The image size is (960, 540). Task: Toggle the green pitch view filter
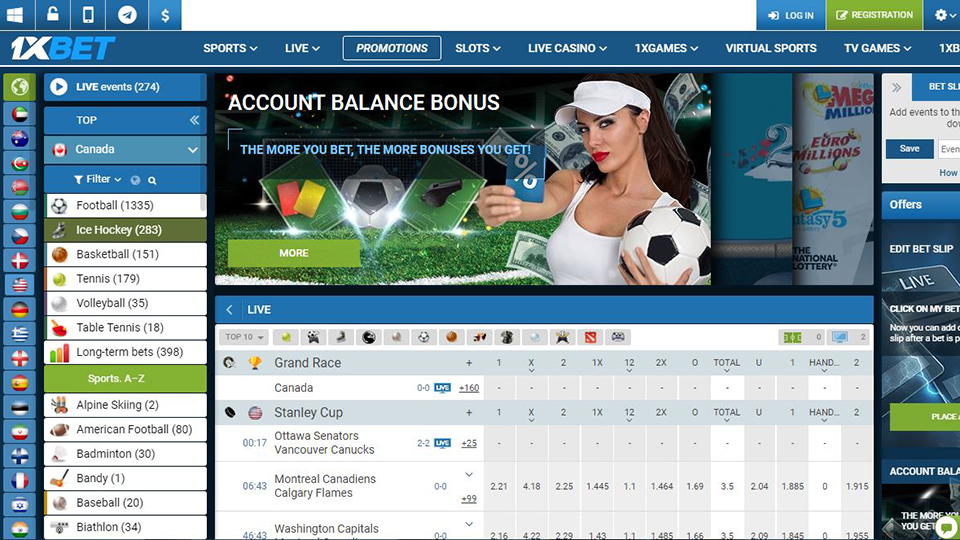point(801,337)
